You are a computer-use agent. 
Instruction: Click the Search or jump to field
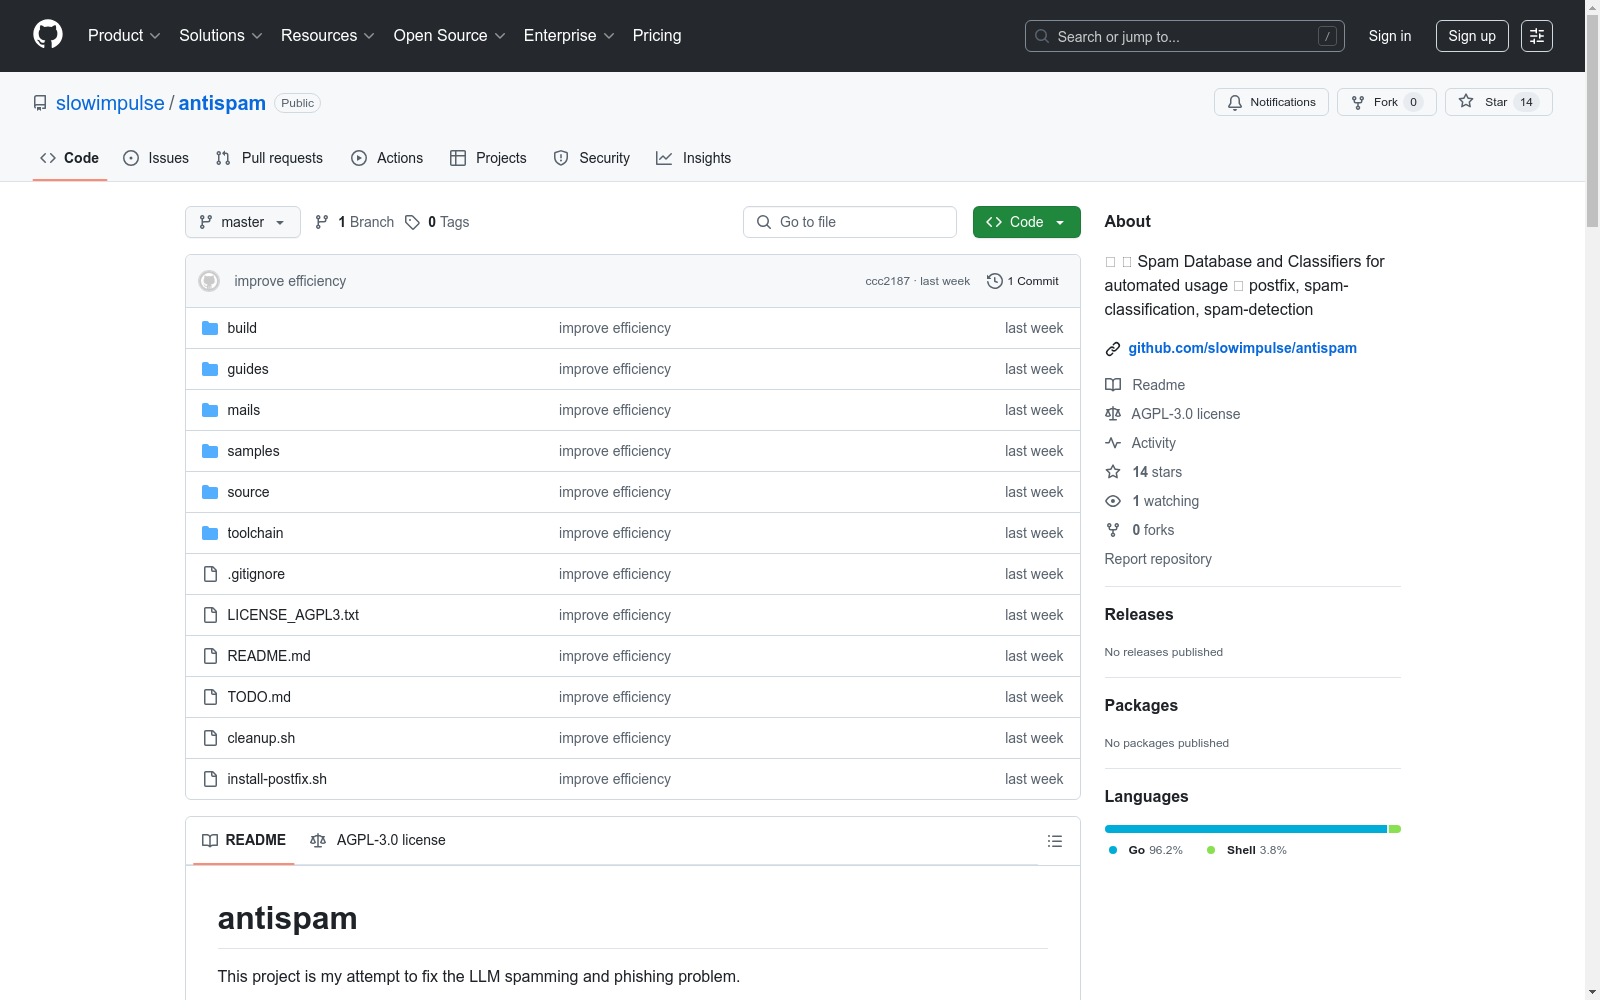1185,36
